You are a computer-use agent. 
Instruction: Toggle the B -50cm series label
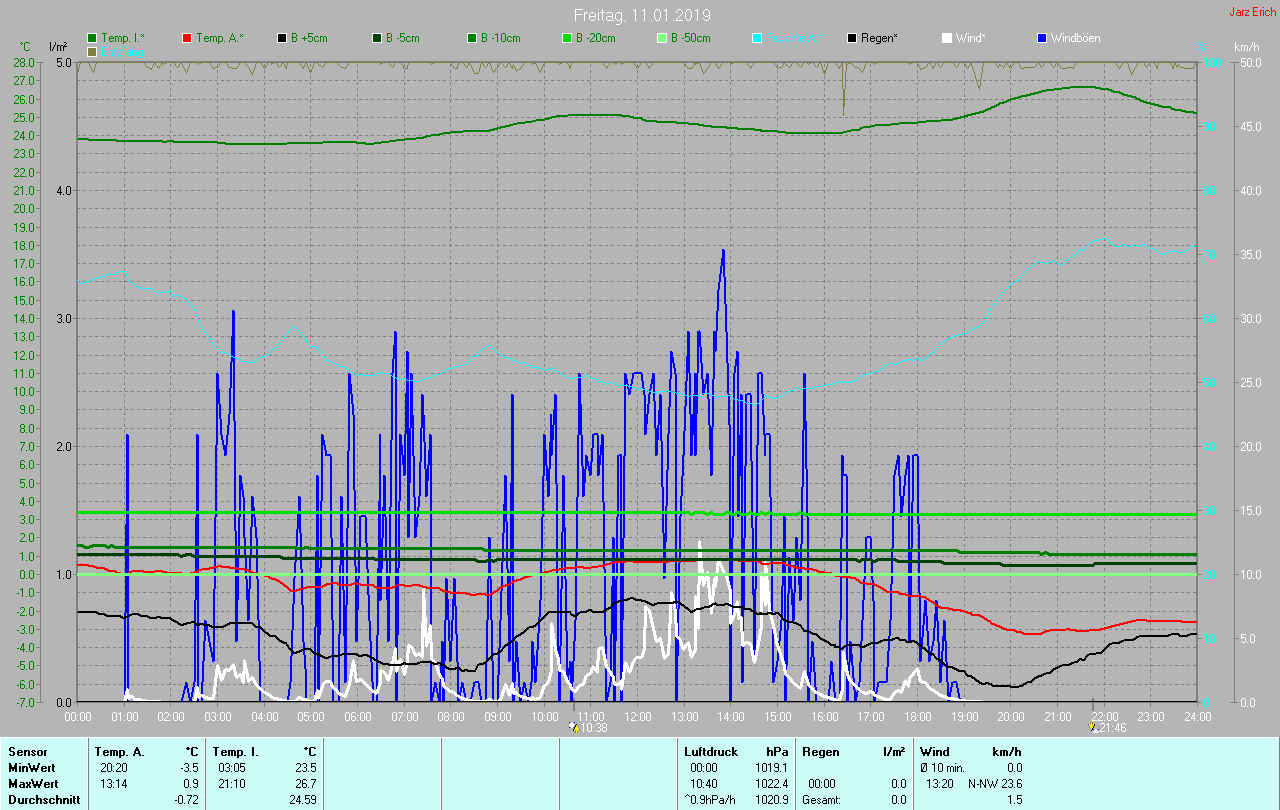point(690,38)
